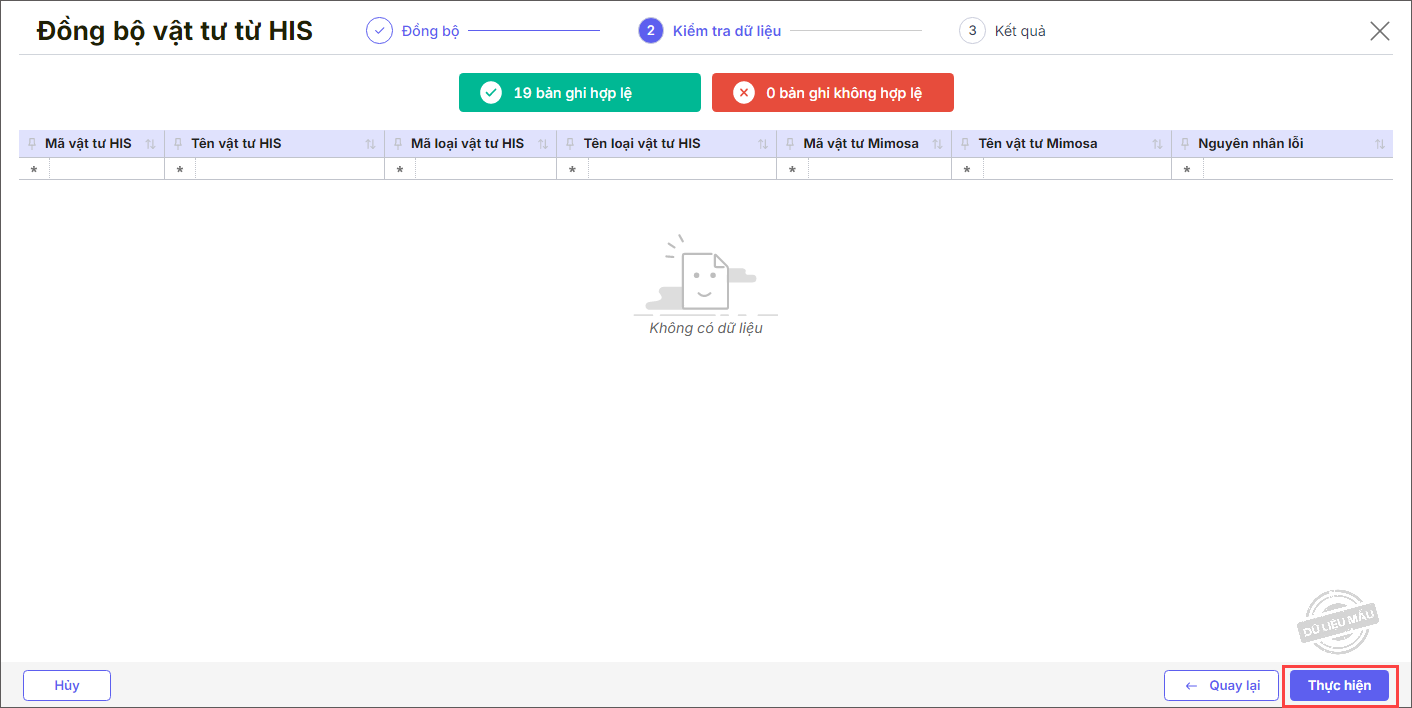This screenshot has width=1412, height=708.
Task: Pin the Nguyên nhân lỗi column
Action: (1186, 144)
